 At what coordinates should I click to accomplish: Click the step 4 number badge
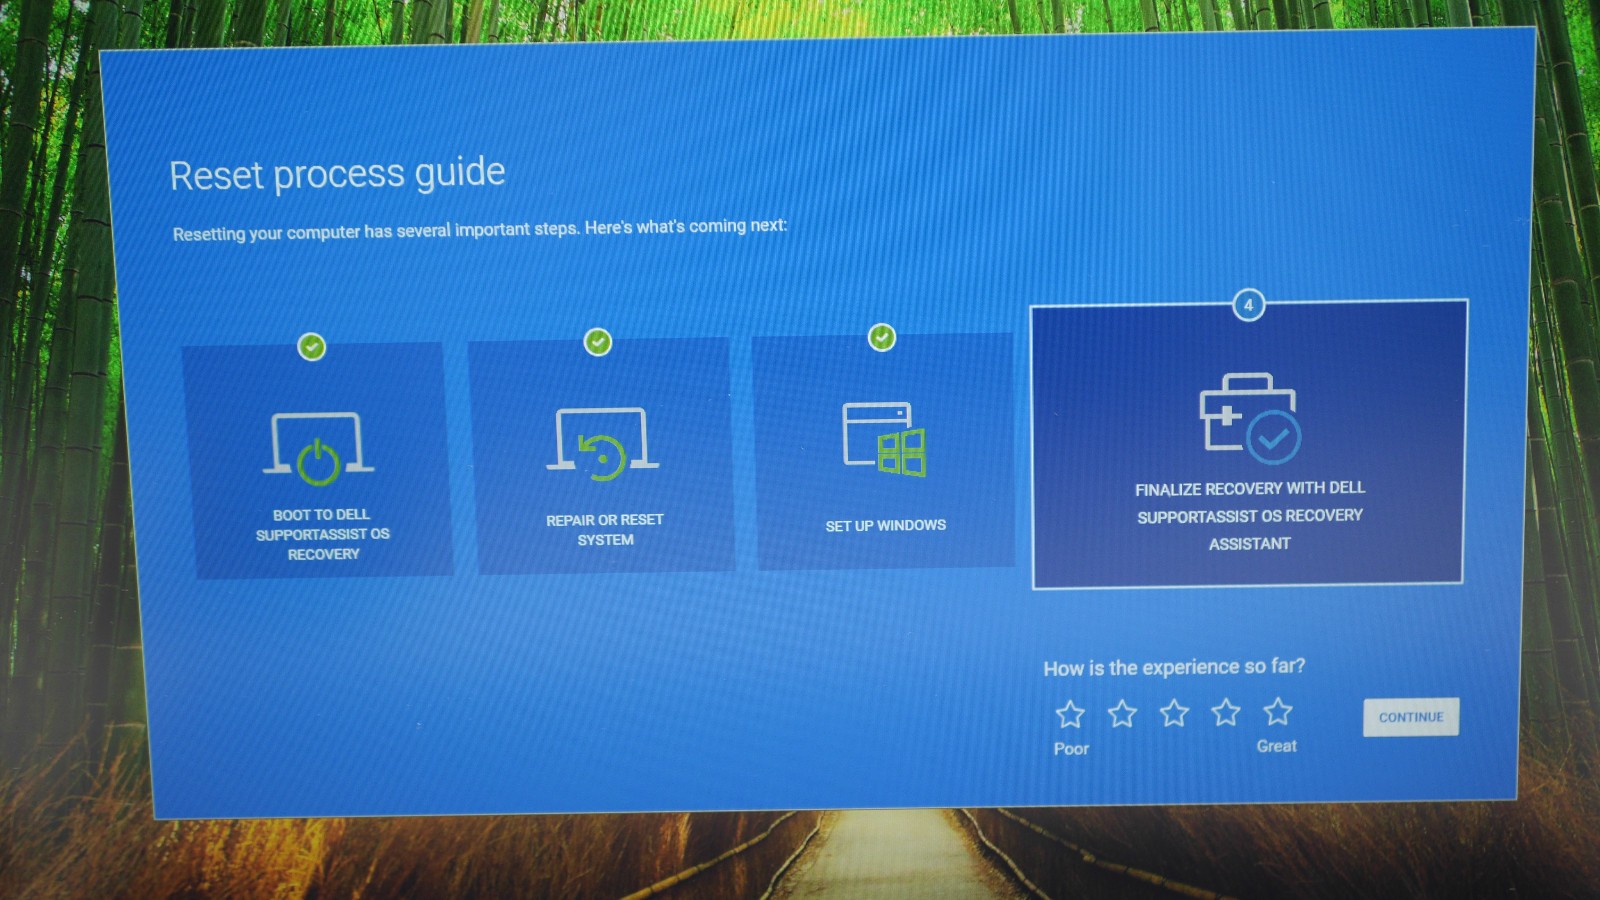click(1248, 305)
